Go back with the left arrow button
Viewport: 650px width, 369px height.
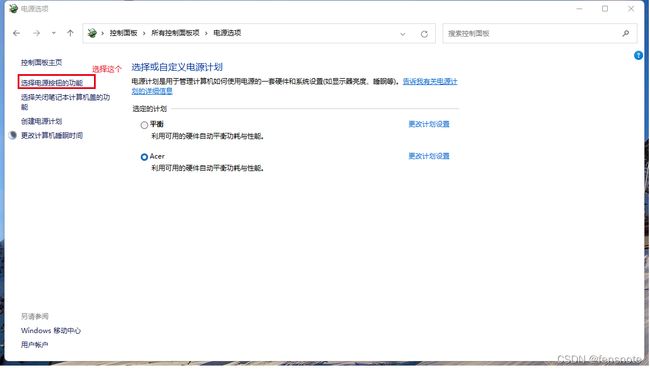[x=17, y=33]
